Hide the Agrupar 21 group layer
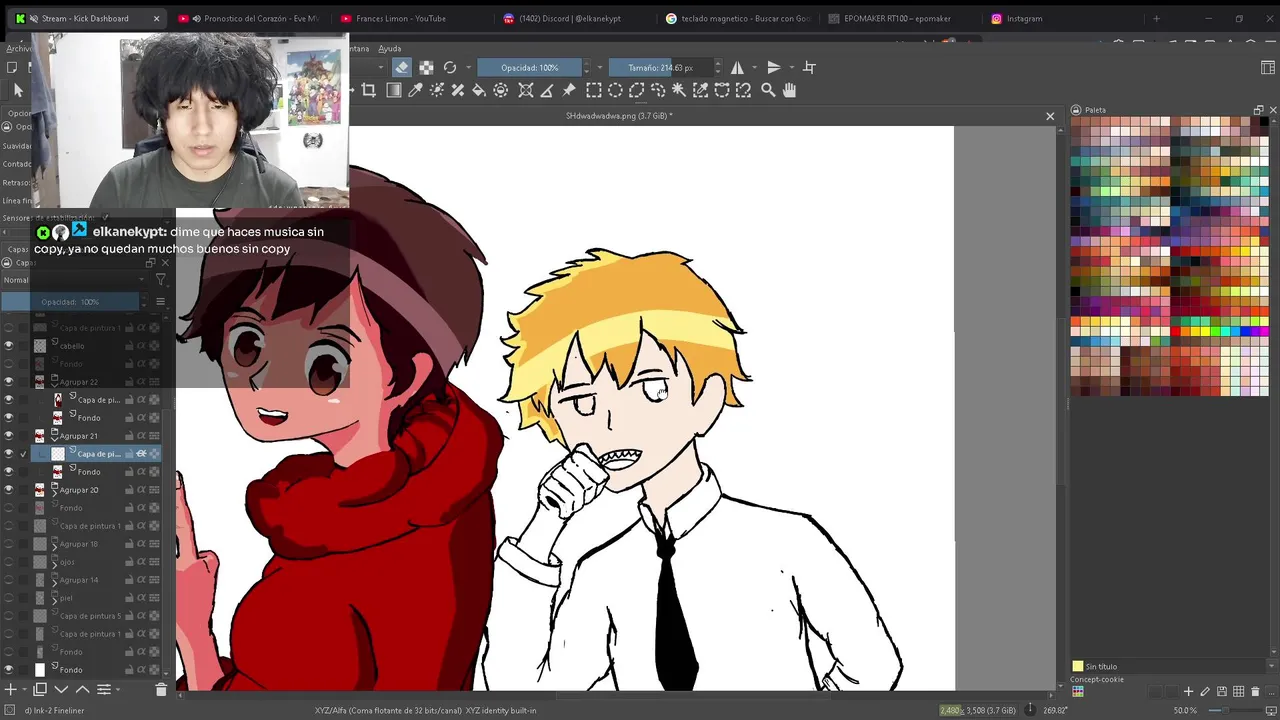Screen dimensions: 1280x720 click(x=9, y=436)
